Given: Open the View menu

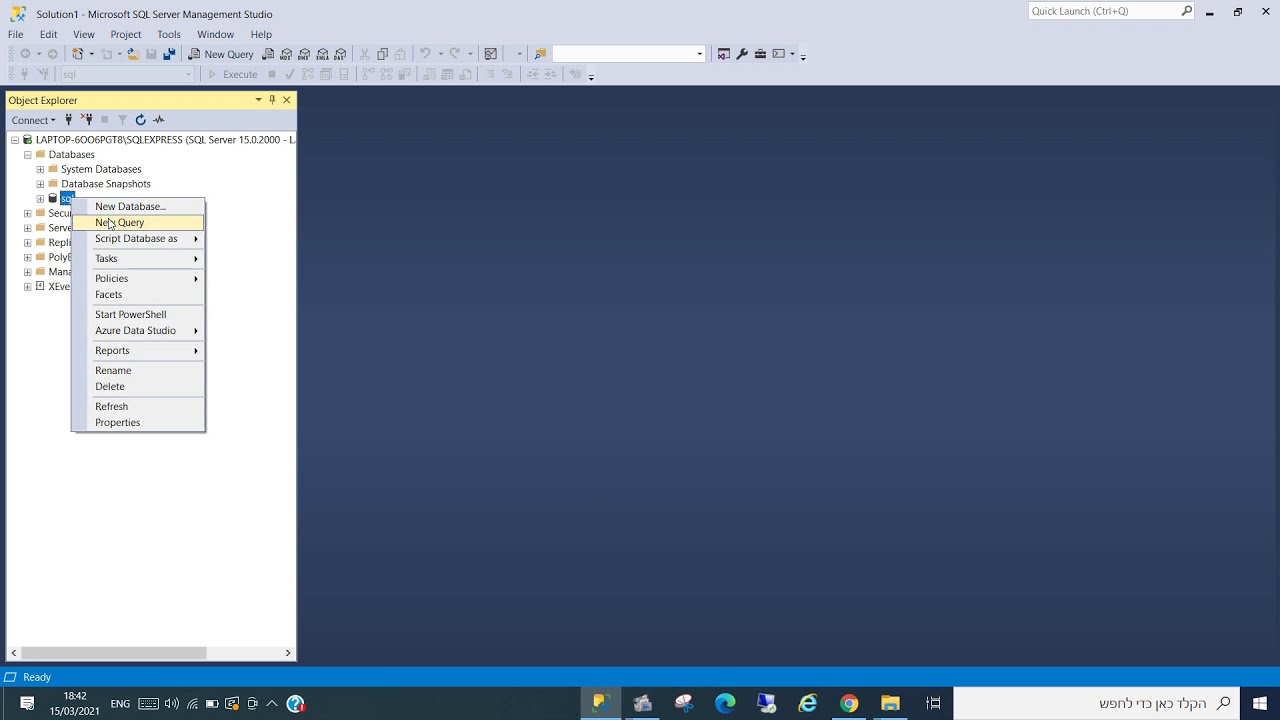Looking at the screenshot, I should [84, 34].
